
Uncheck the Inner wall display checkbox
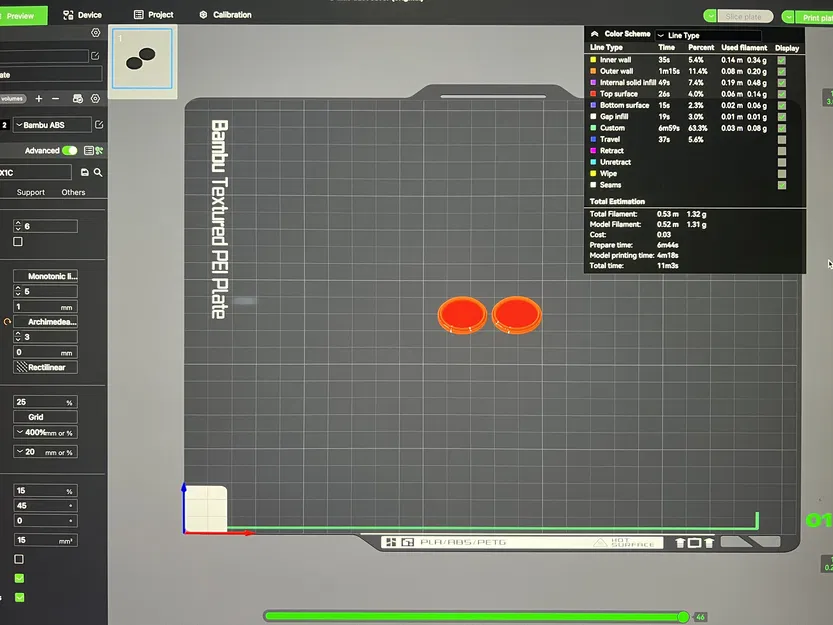point(781,60)
